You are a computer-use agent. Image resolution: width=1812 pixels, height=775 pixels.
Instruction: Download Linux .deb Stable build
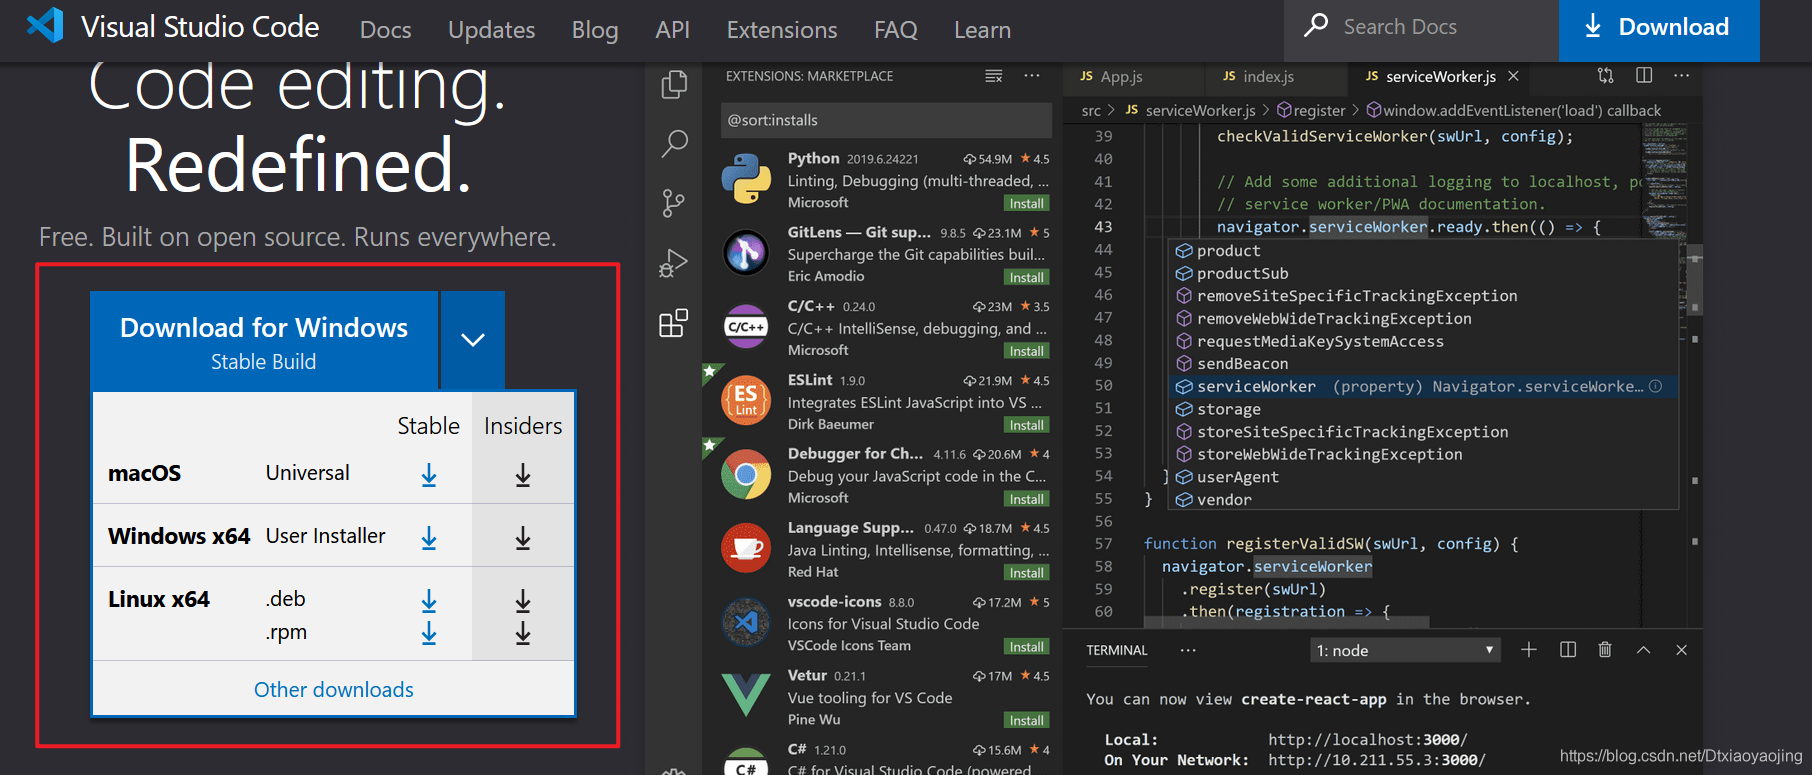[x=429, y=600]
